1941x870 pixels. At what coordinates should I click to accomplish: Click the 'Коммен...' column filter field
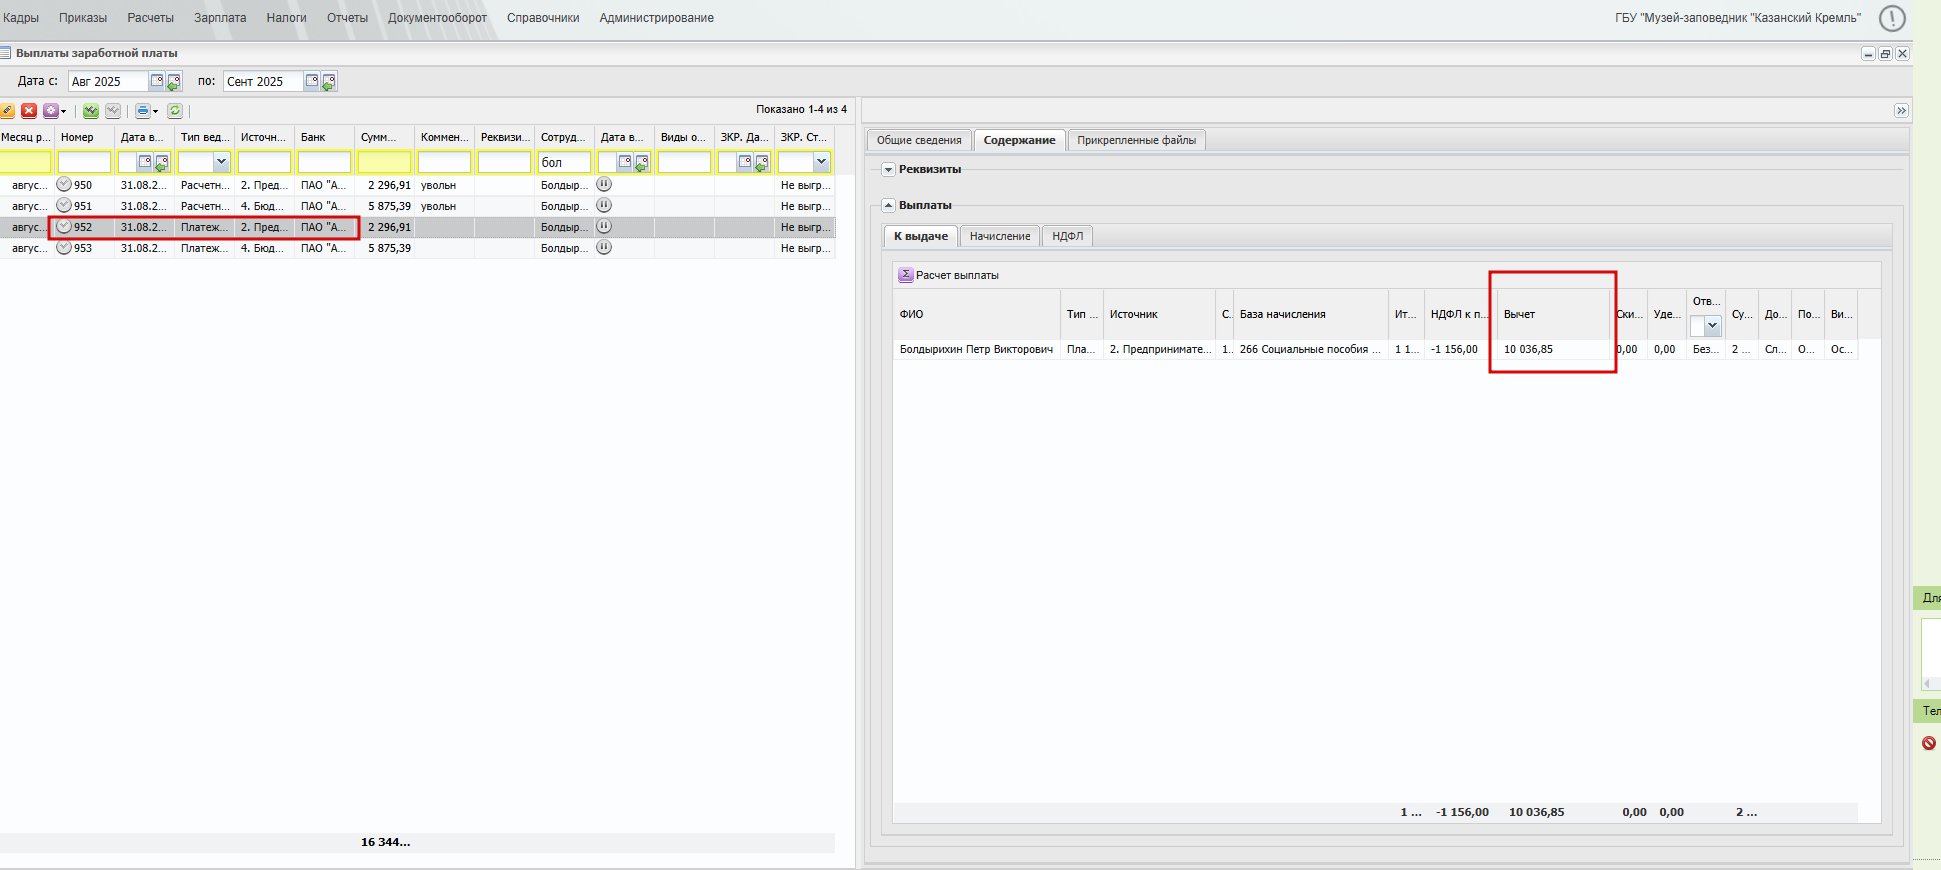click(x=444, y=162)
